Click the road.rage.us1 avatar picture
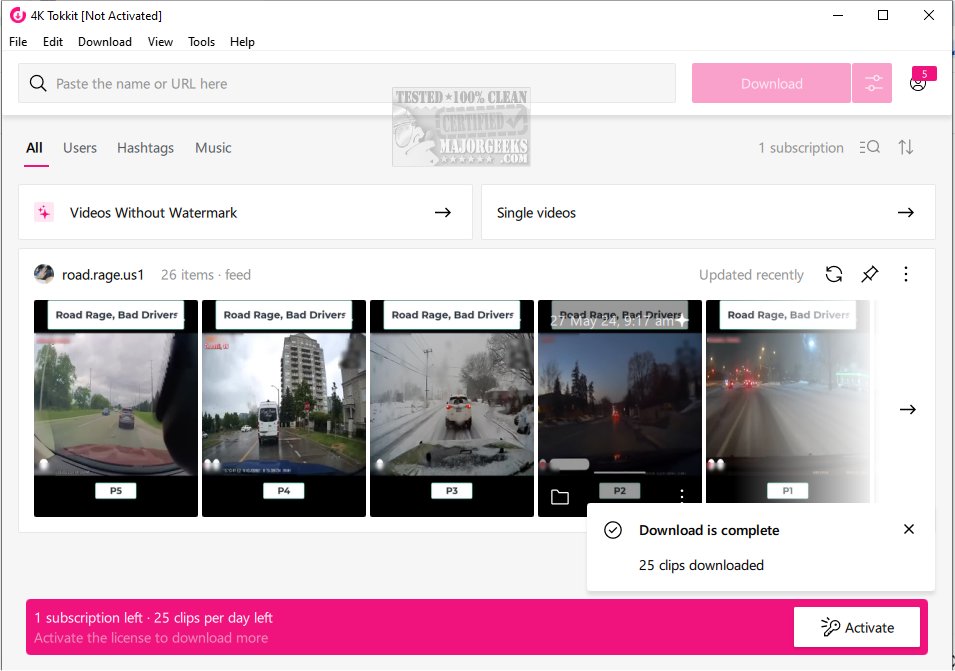The height and width of the screenshot is (671, 955). (44, 275)
